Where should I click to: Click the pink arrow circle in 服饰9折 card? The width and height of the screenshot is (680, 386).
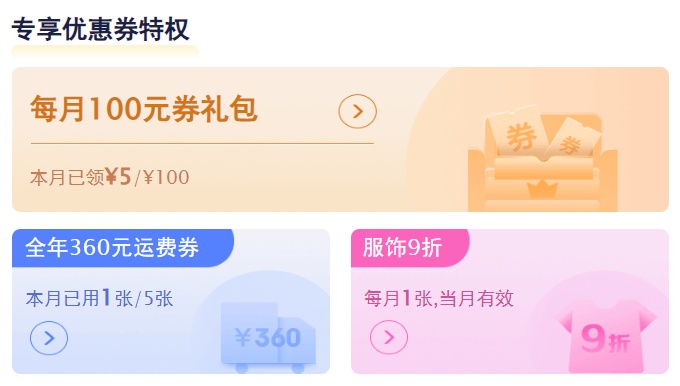click(389, 337)
